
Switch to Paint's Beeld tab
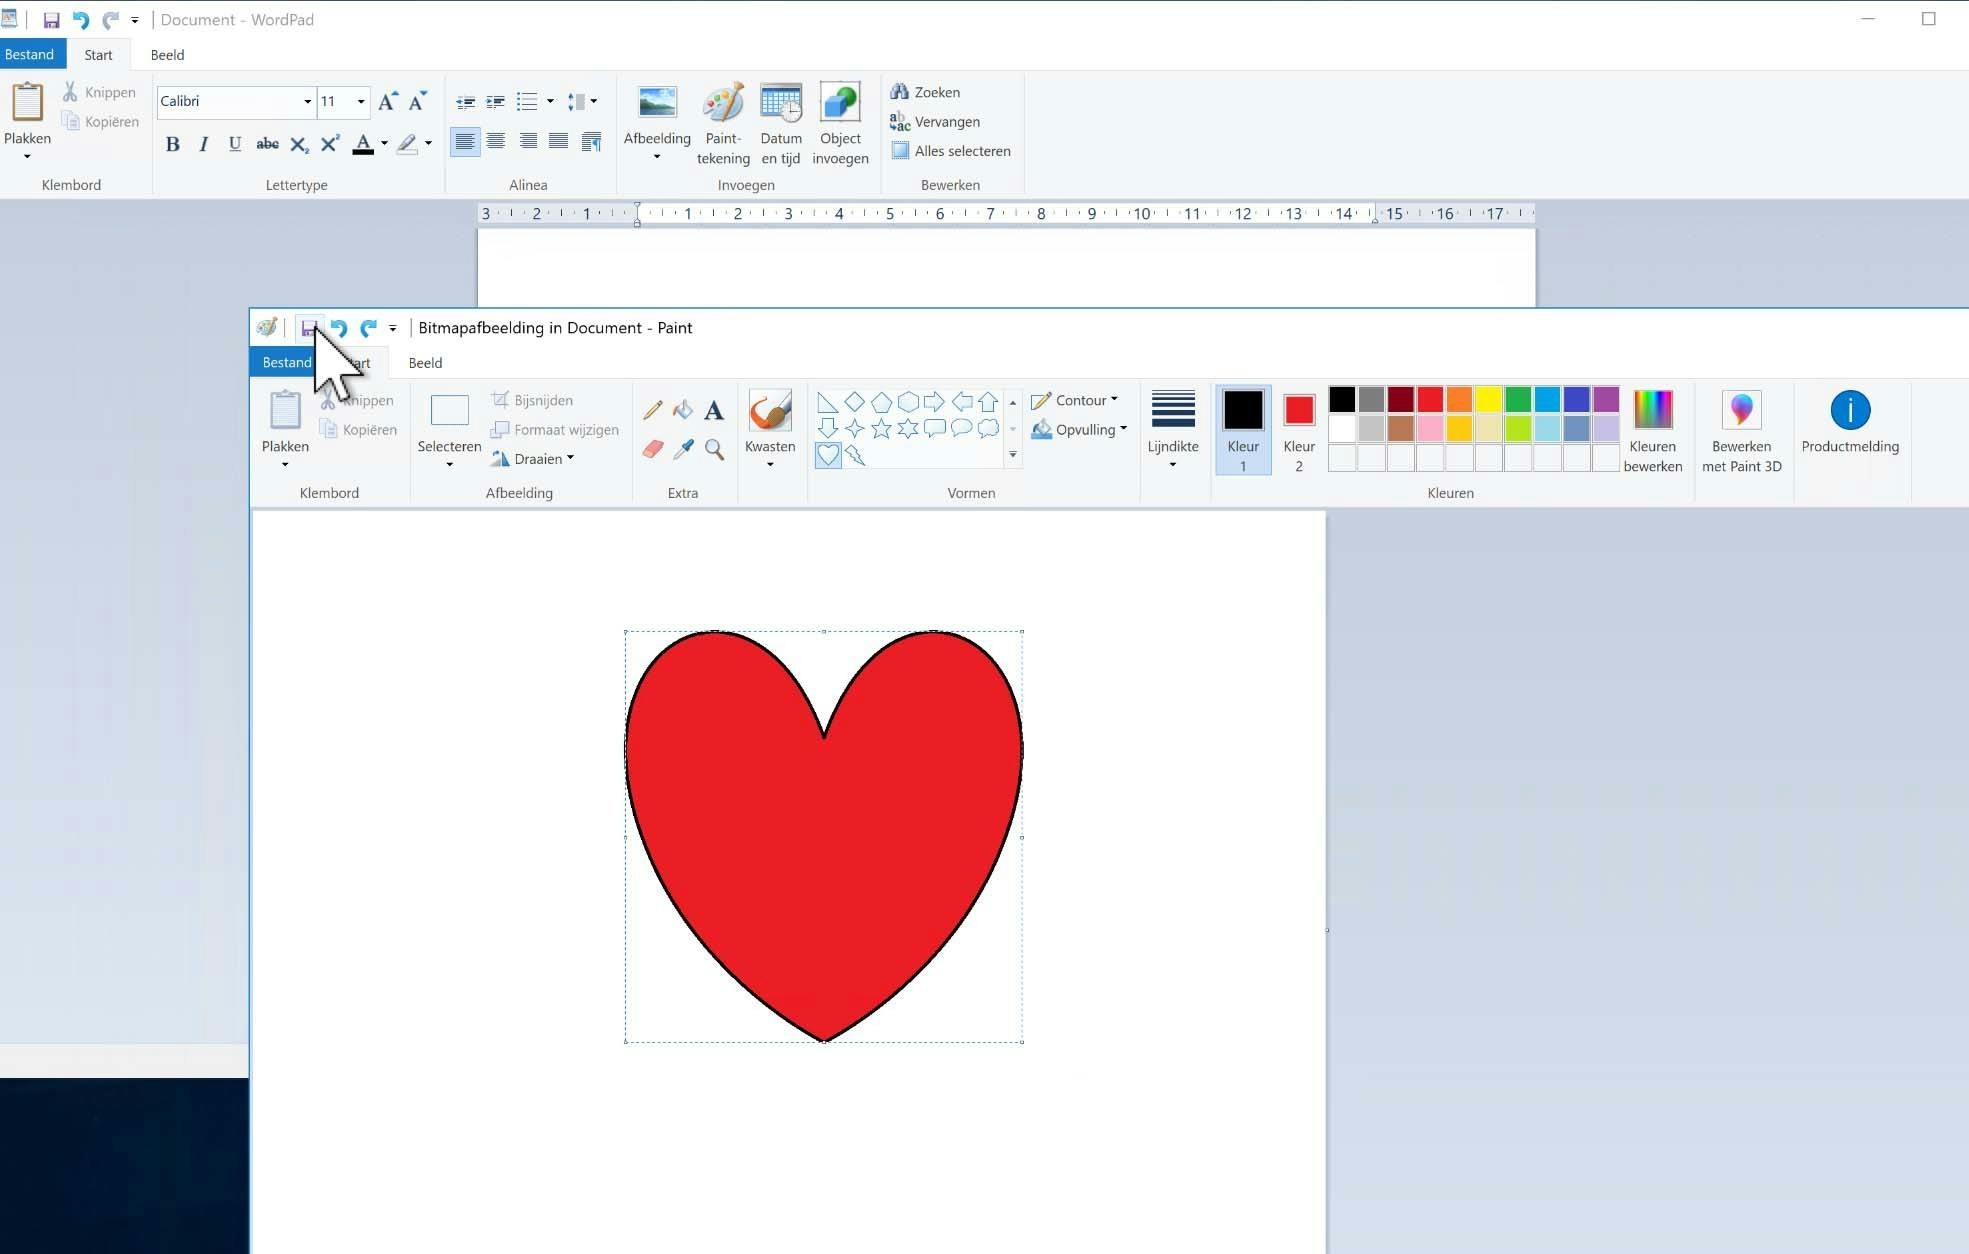[425, 363]
